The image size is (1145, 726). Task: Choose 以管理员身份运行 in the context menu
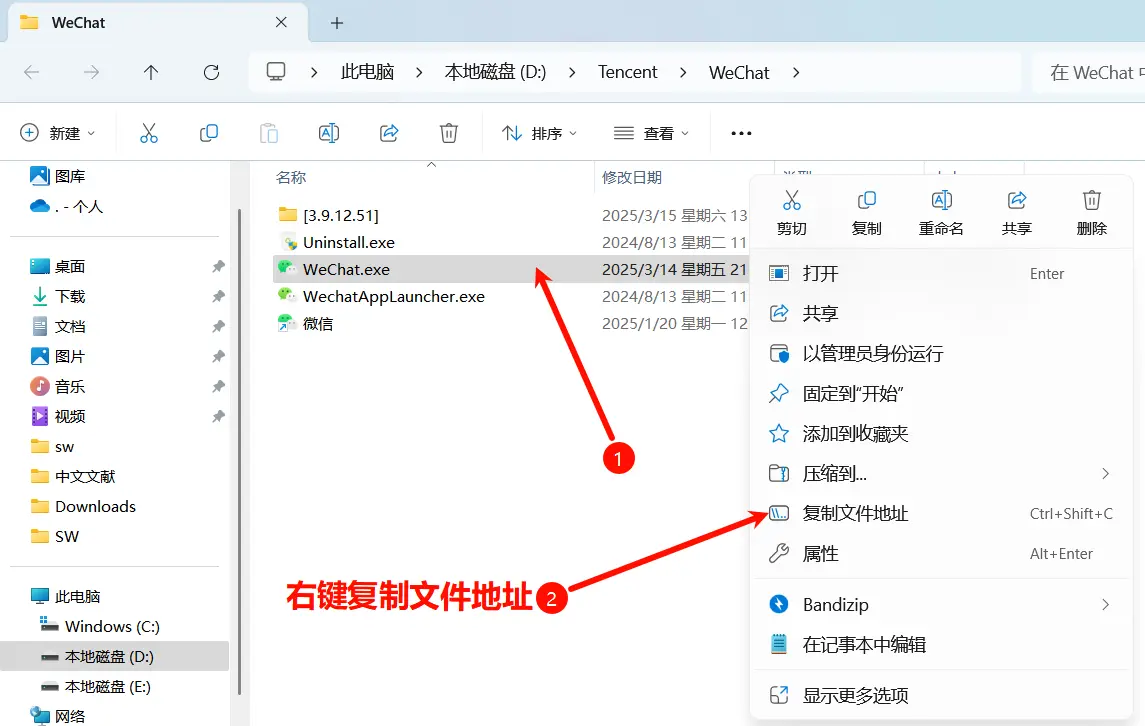point(941,354)
